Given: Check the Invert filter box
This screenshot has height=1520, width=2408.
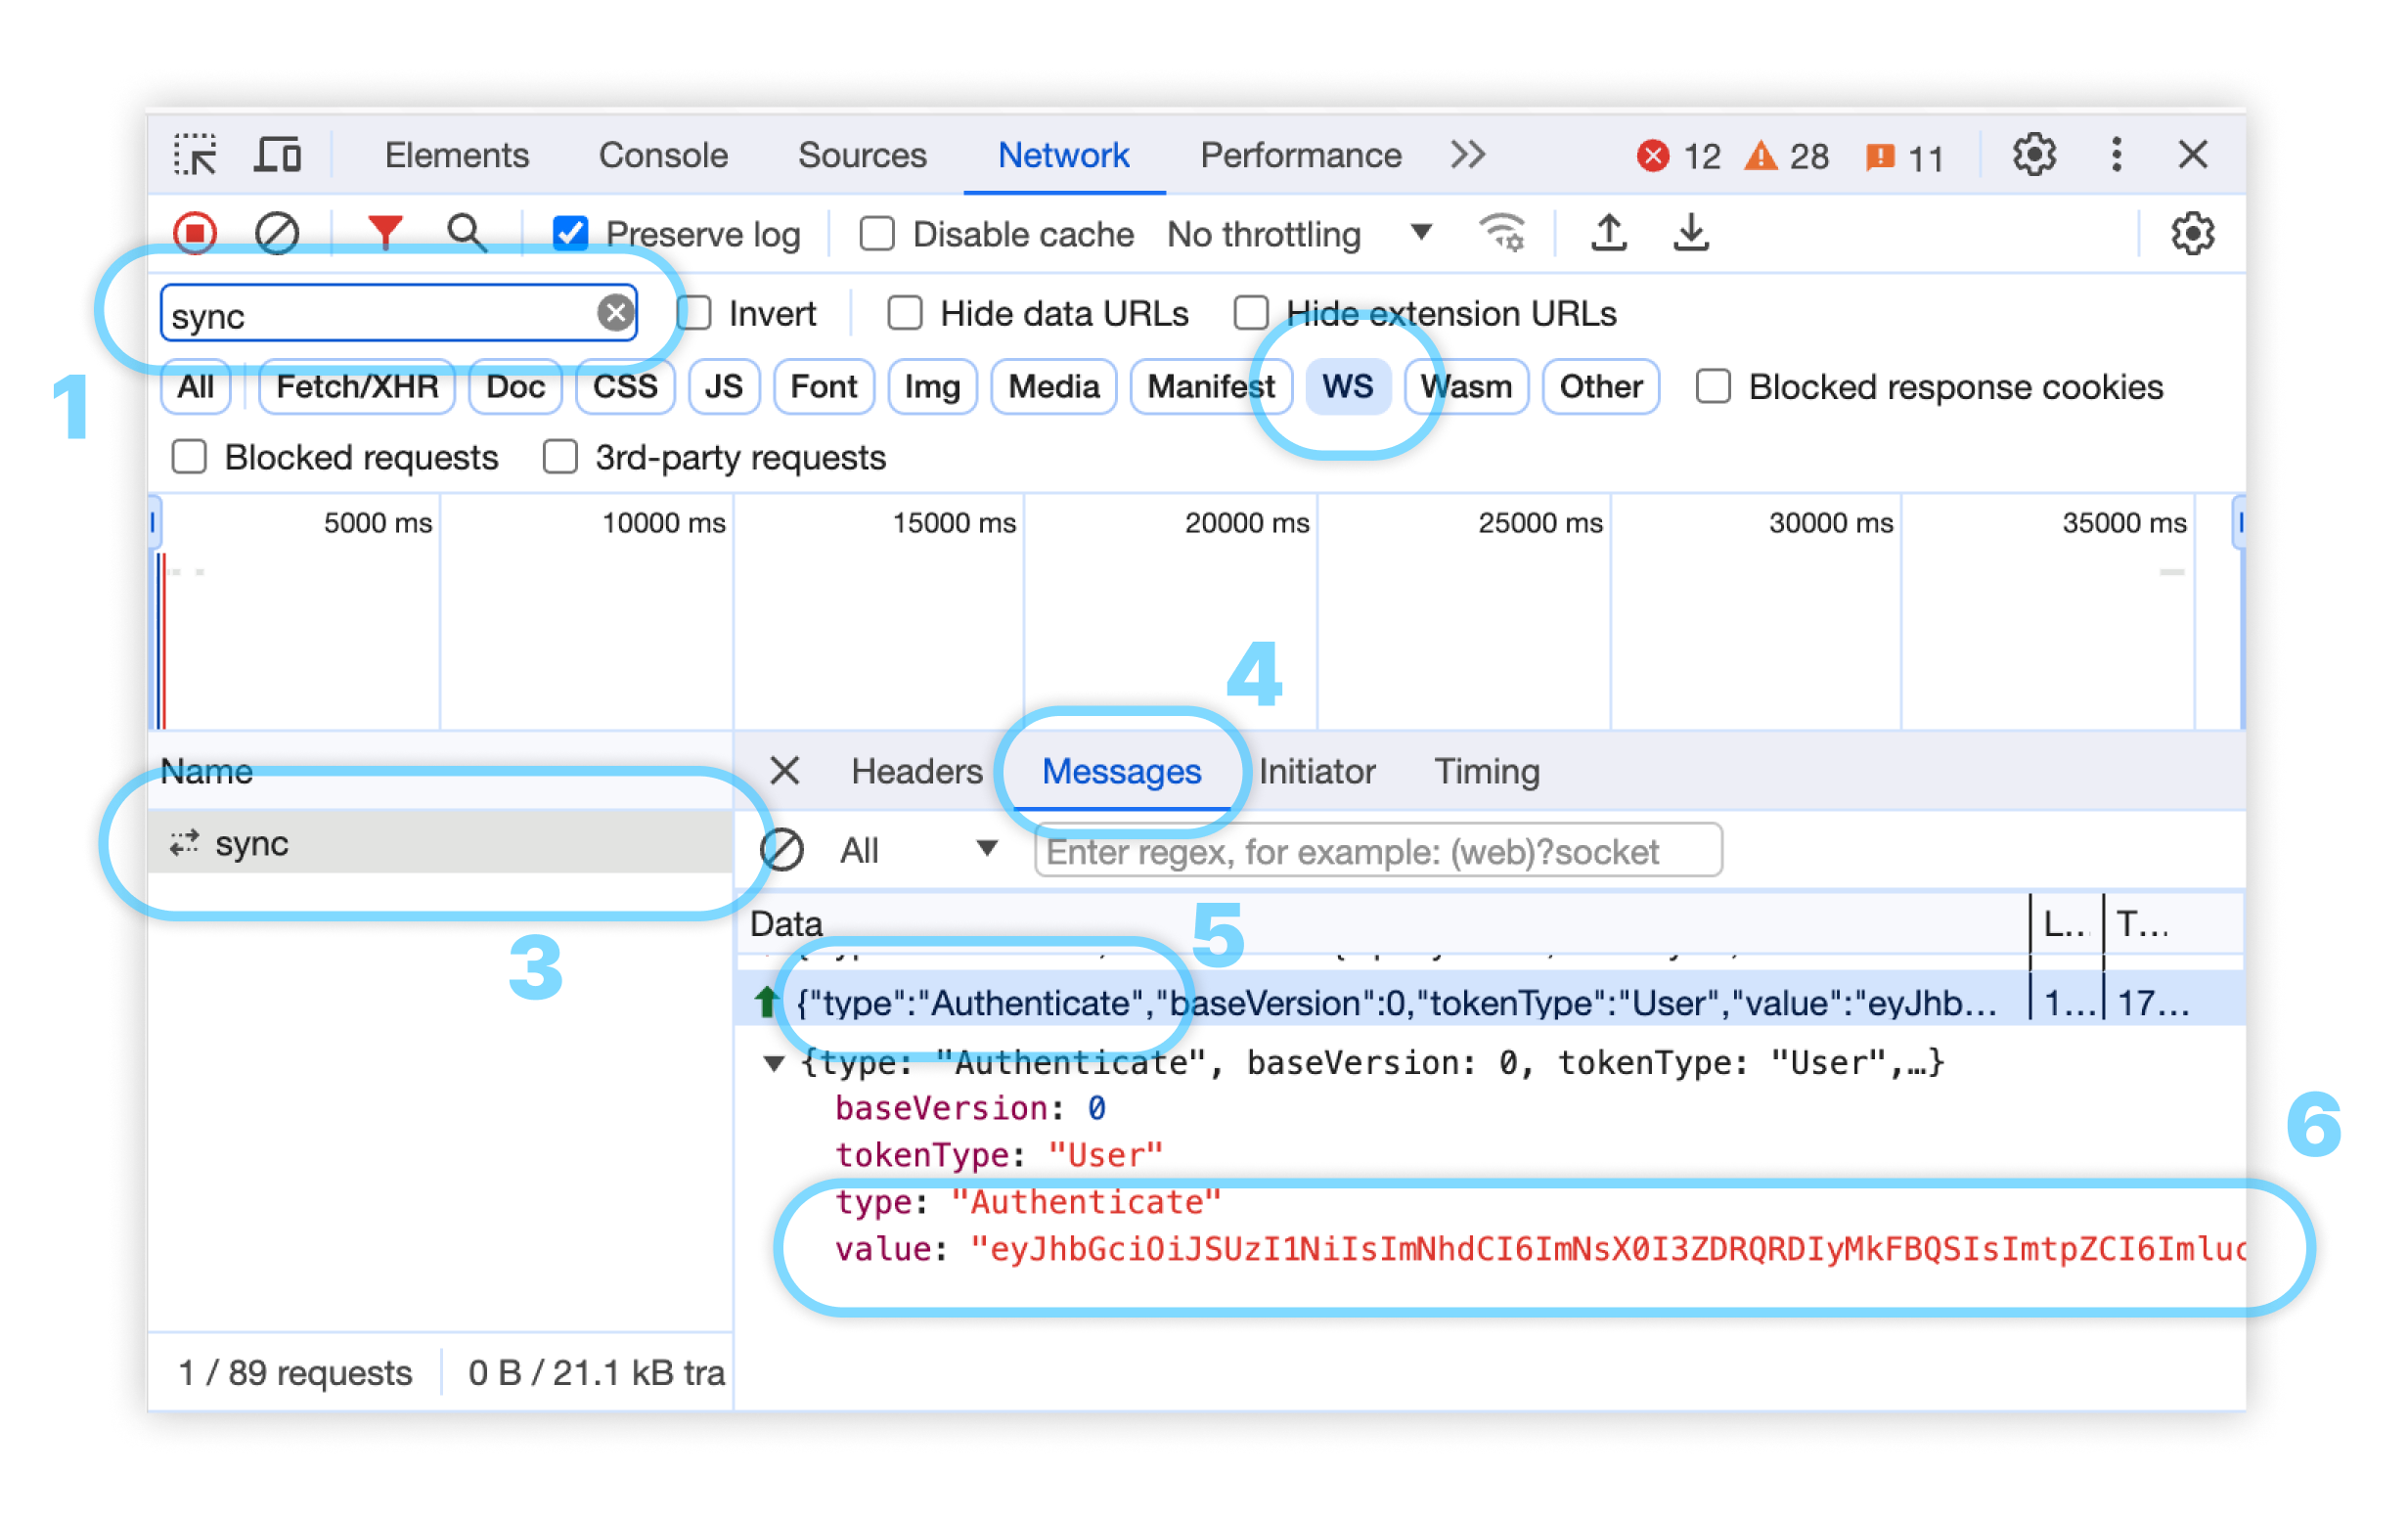Looking at the screenshot, I should [x=694, y=313].
